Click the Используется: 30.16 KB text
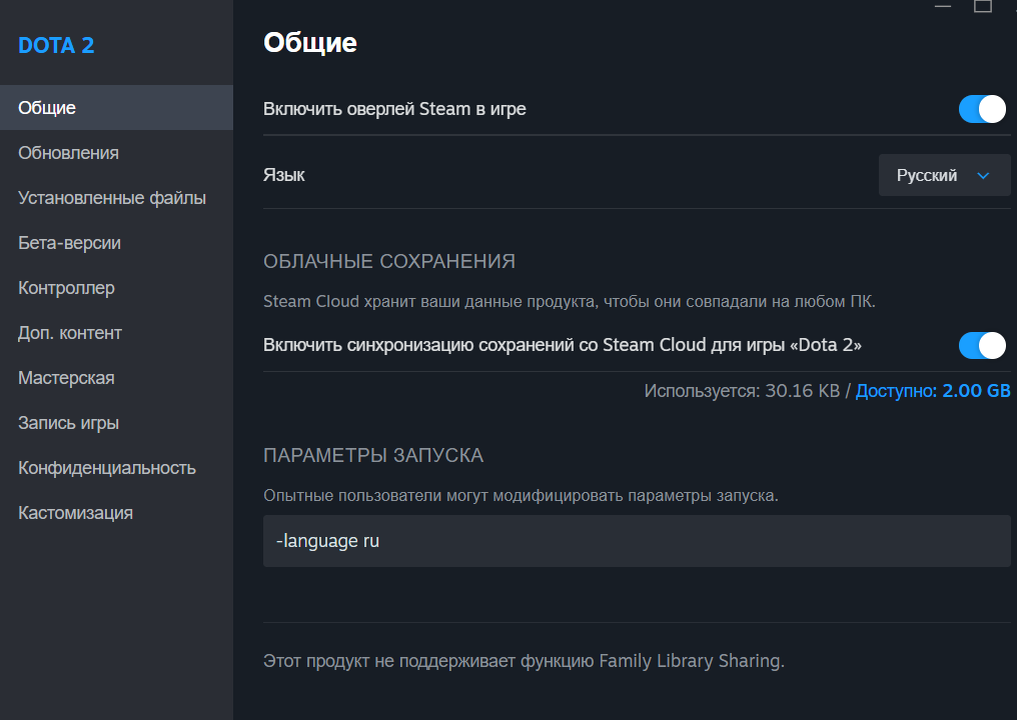The height and width of the screenshot is (720, 1017). tap(742, 391)
